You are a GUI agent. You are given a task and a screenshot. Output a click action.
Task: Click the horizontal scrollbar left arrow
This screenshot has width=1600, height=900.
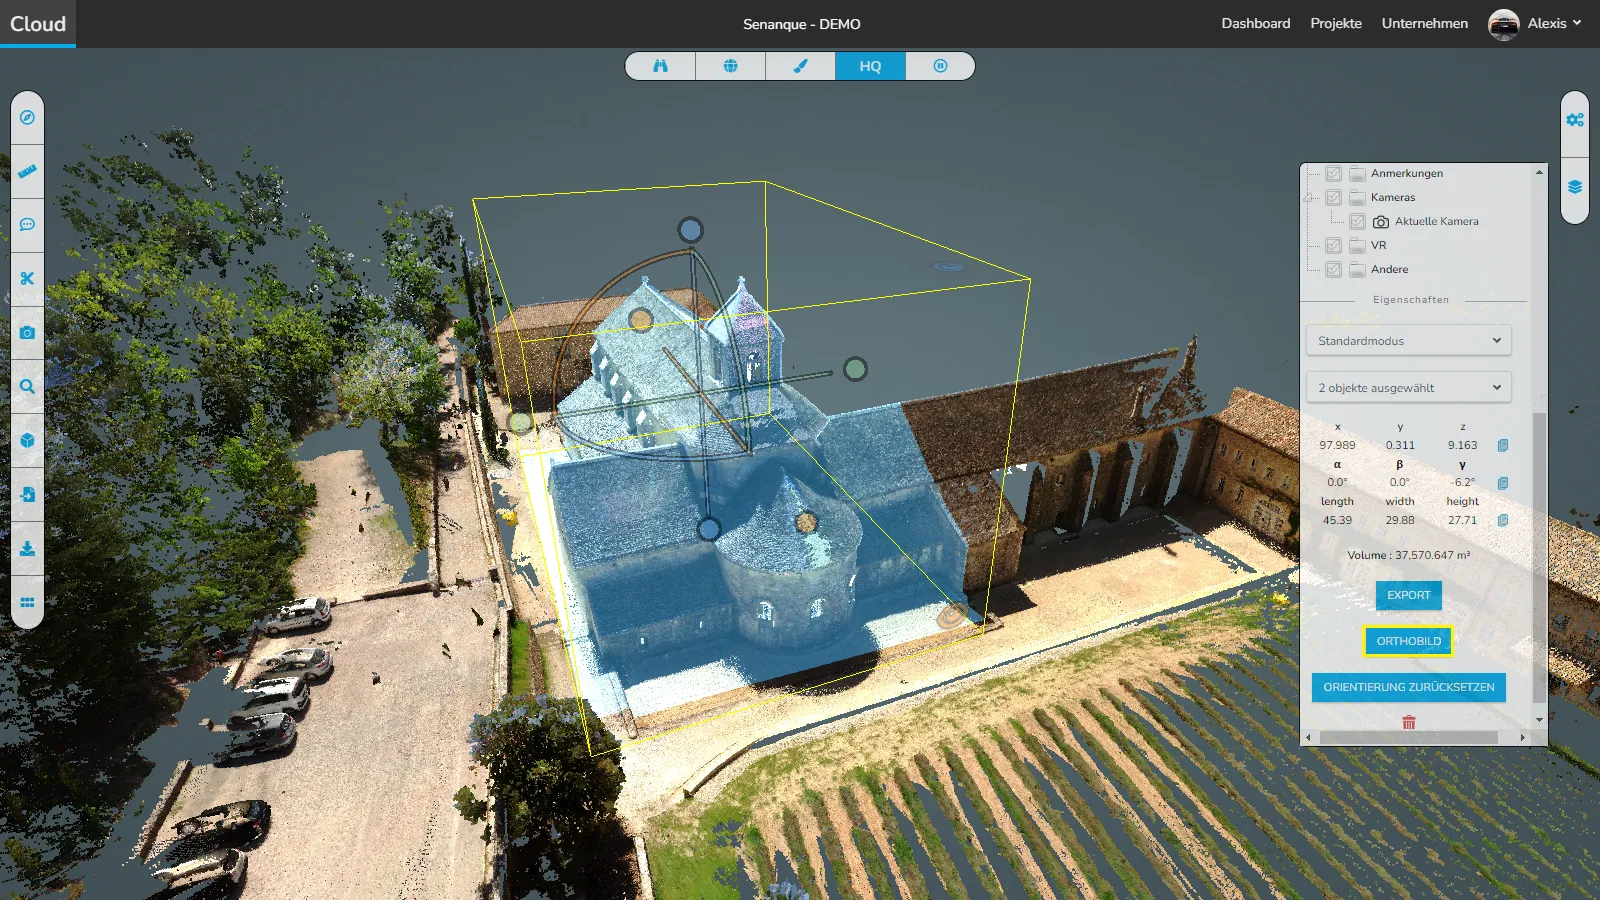pyautogui.click(x=1308, y=738)
